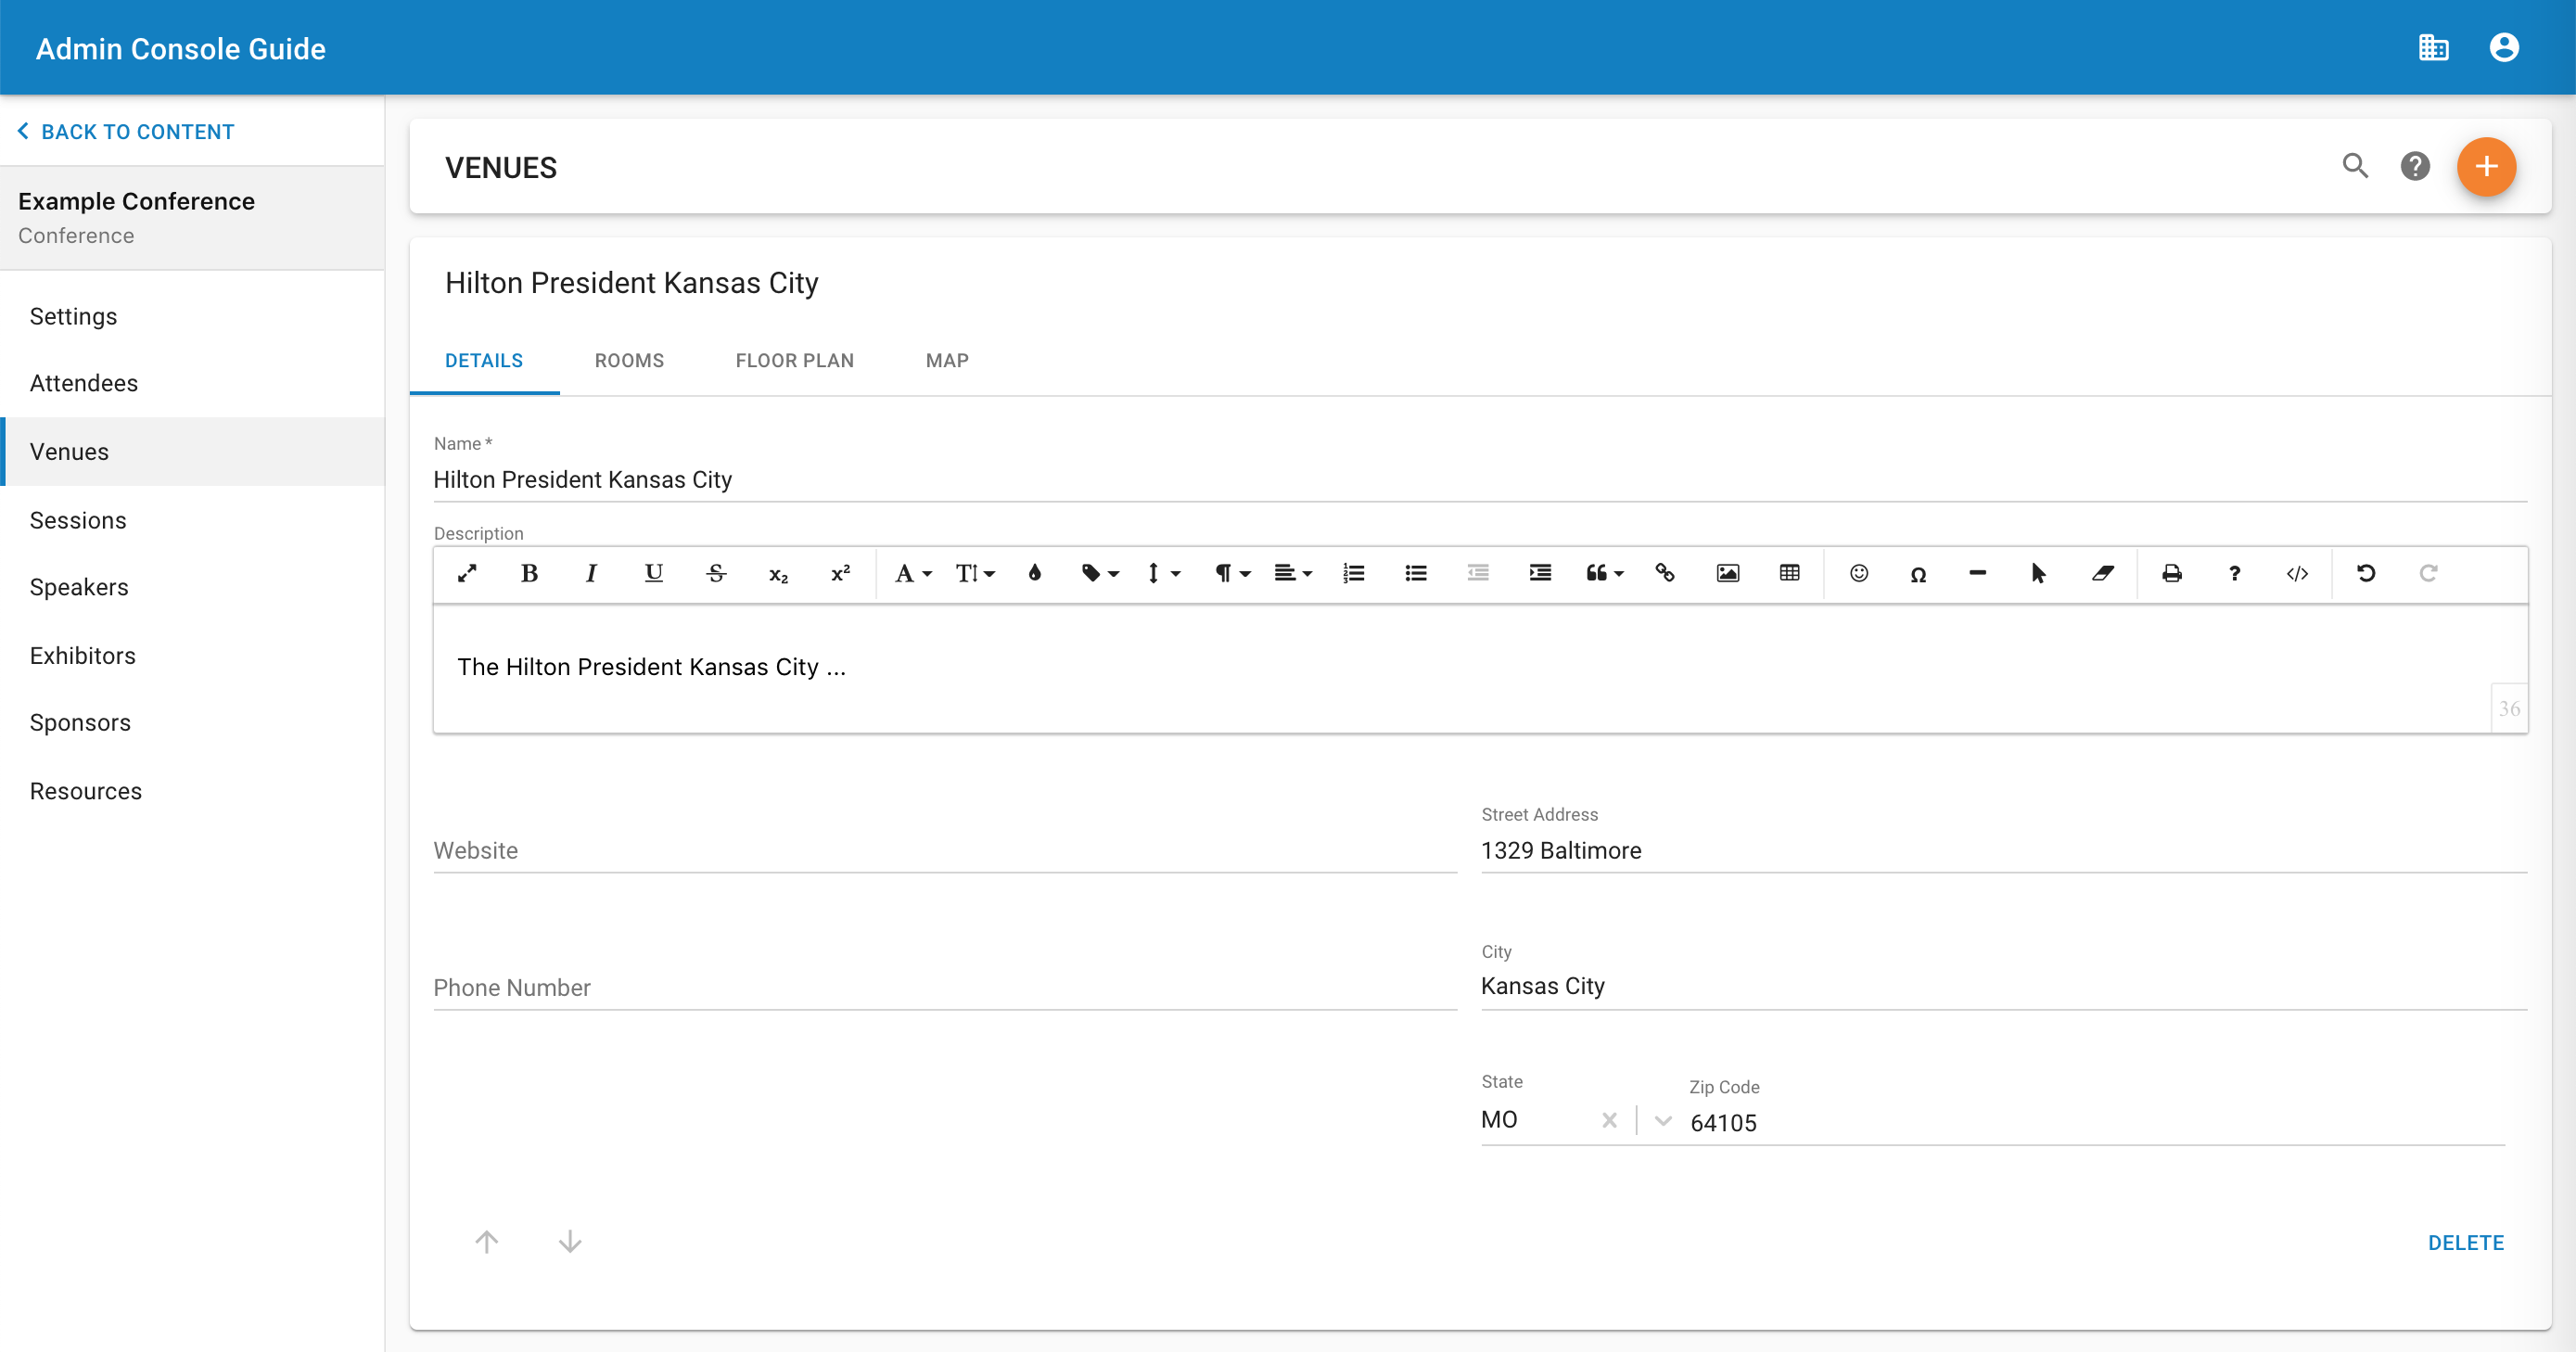Switch to the Map tab

[x=947, y=361]
